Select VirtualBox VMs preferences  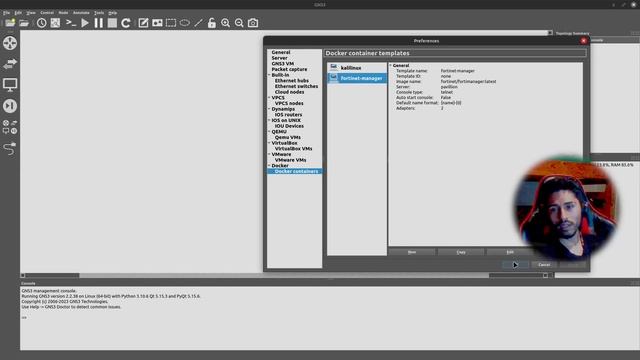293,149
